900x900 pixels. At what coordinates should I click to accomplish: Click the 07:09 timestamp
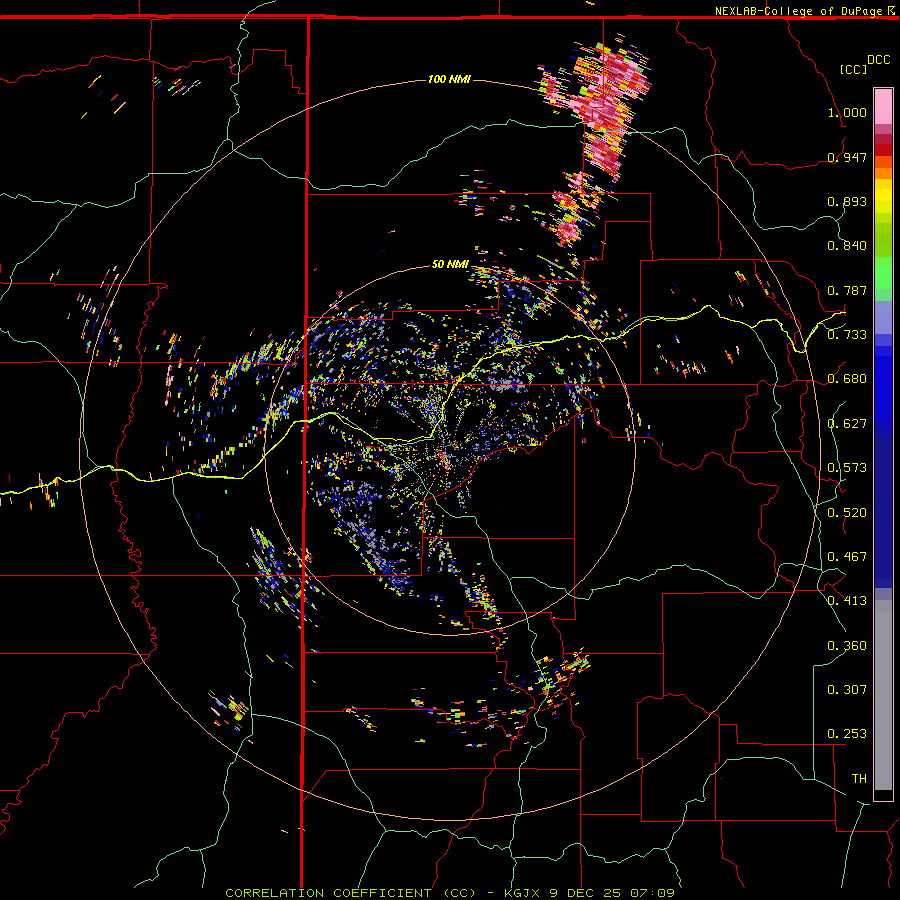click(651, 893)
